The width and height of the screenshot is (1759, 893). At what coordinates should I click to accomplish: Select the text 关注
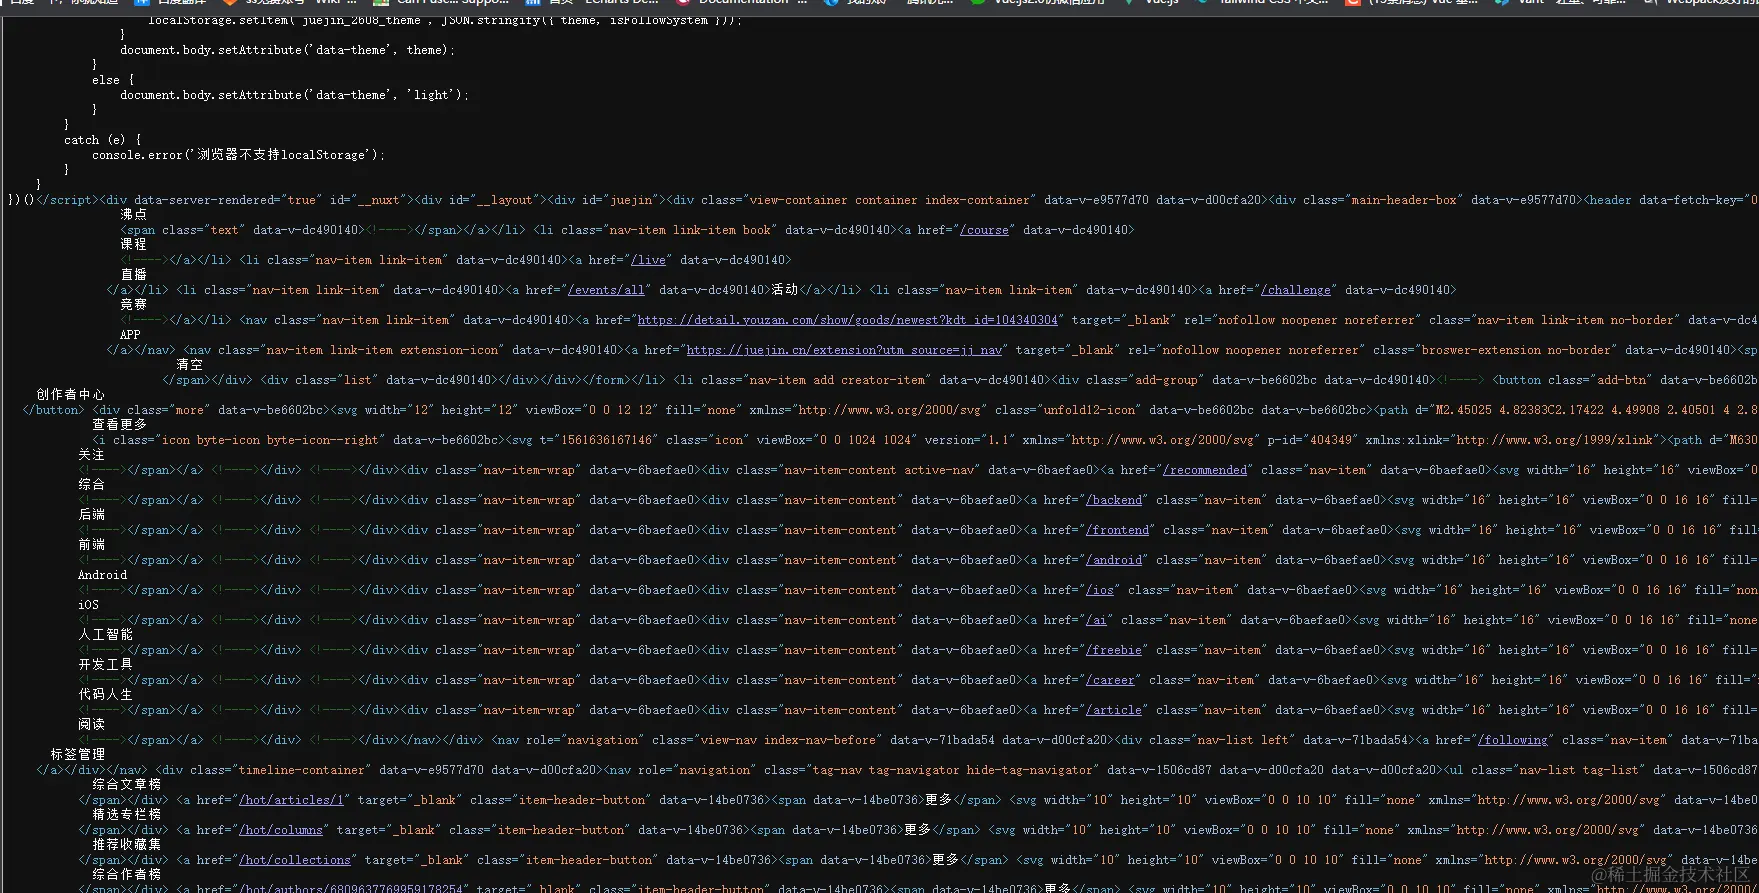(91, 455)
